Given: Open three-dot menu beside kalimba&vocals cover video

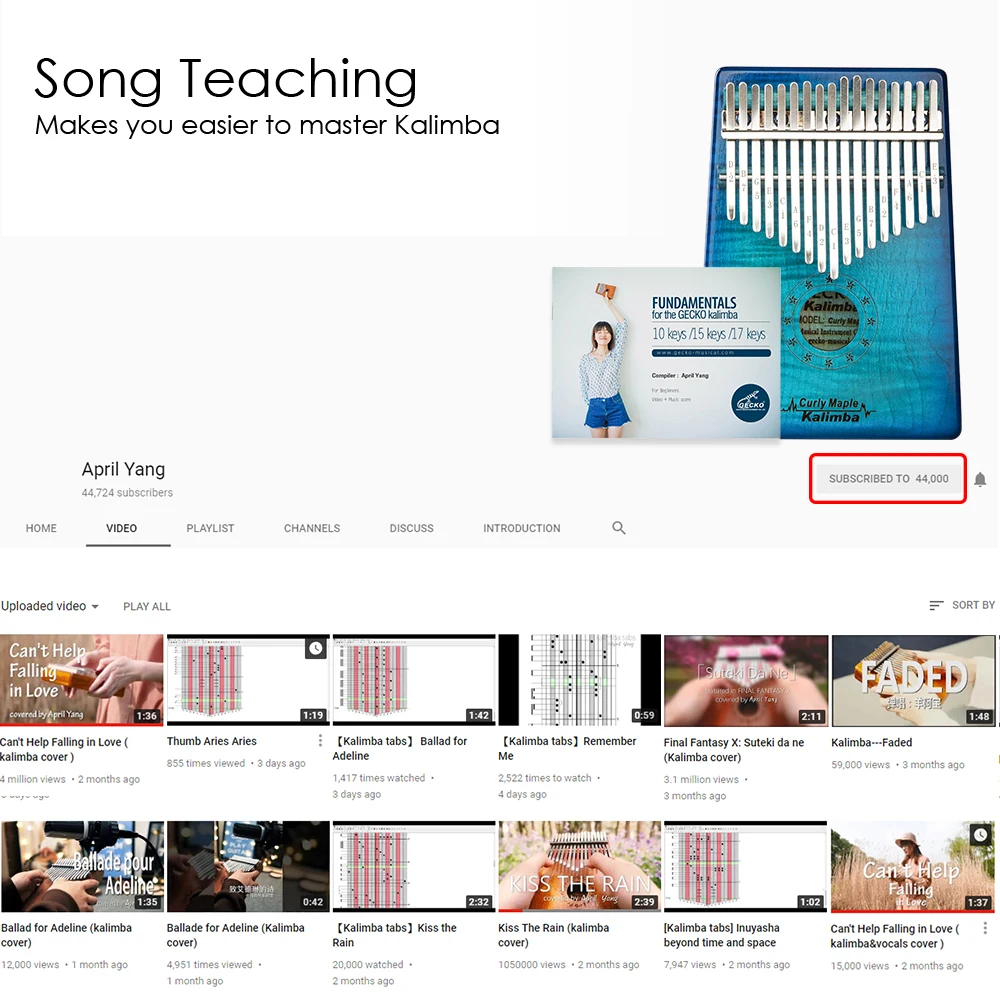Looking at the screenshot, I should coord(985,928).
